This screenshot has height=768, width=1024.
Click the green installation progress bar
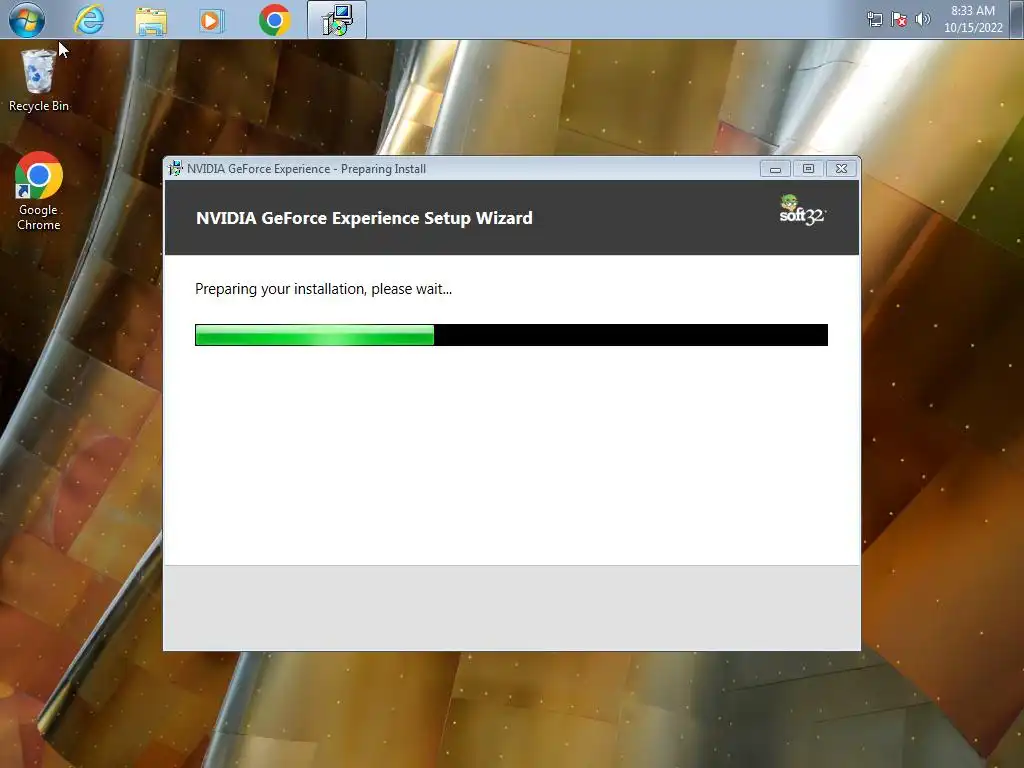coord(511,335)
